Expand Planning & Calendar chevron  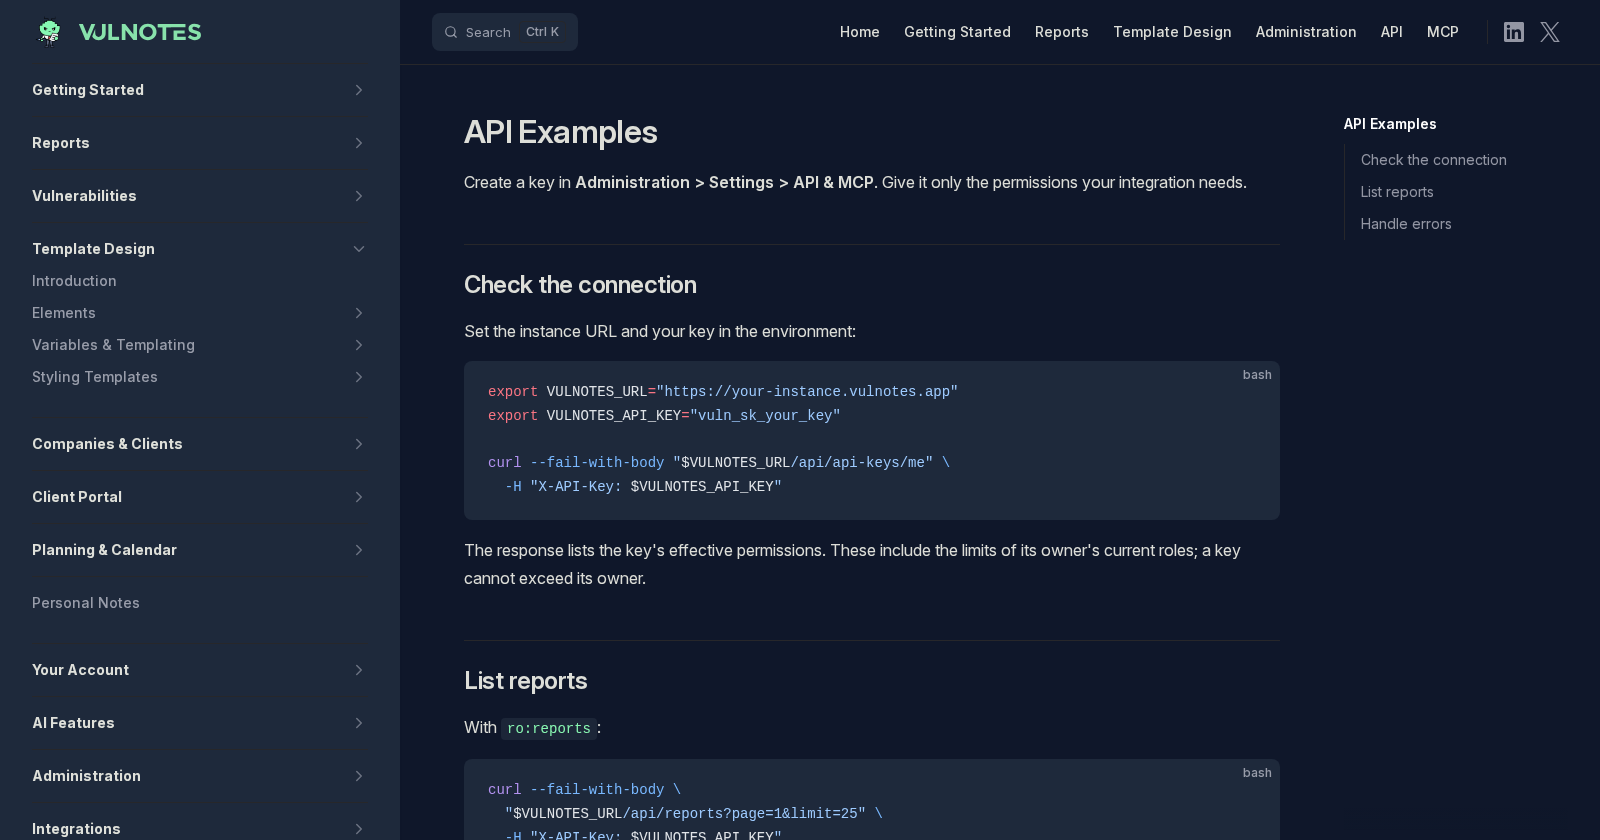click(x=359, y=550)
